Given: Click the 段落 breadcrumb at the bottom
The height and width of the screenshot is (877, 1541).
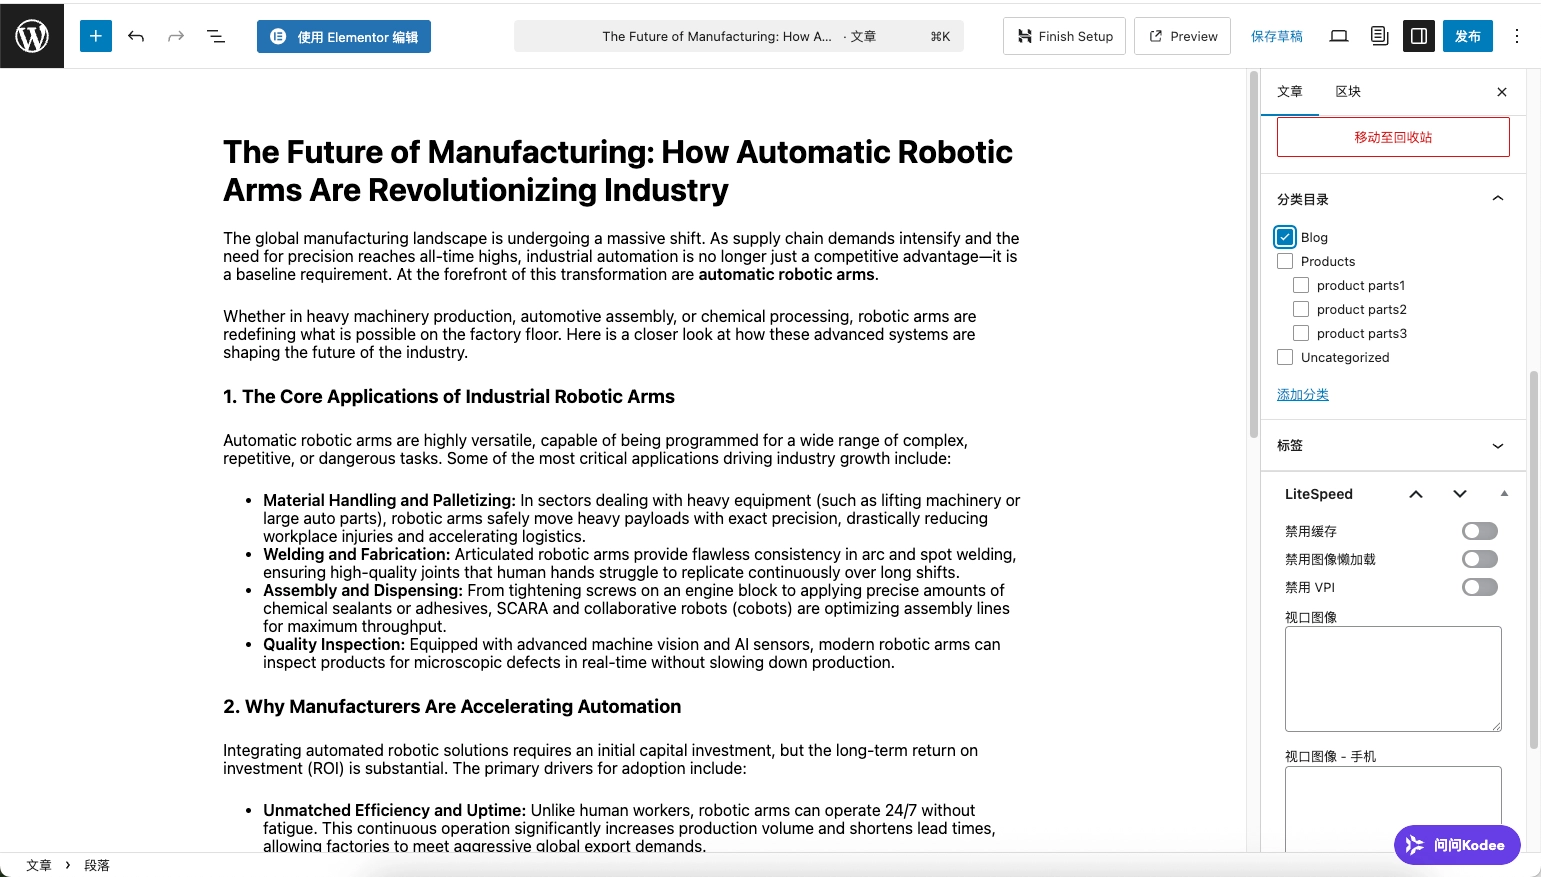Looking at the screenshot, I should (x=97, y=865).
